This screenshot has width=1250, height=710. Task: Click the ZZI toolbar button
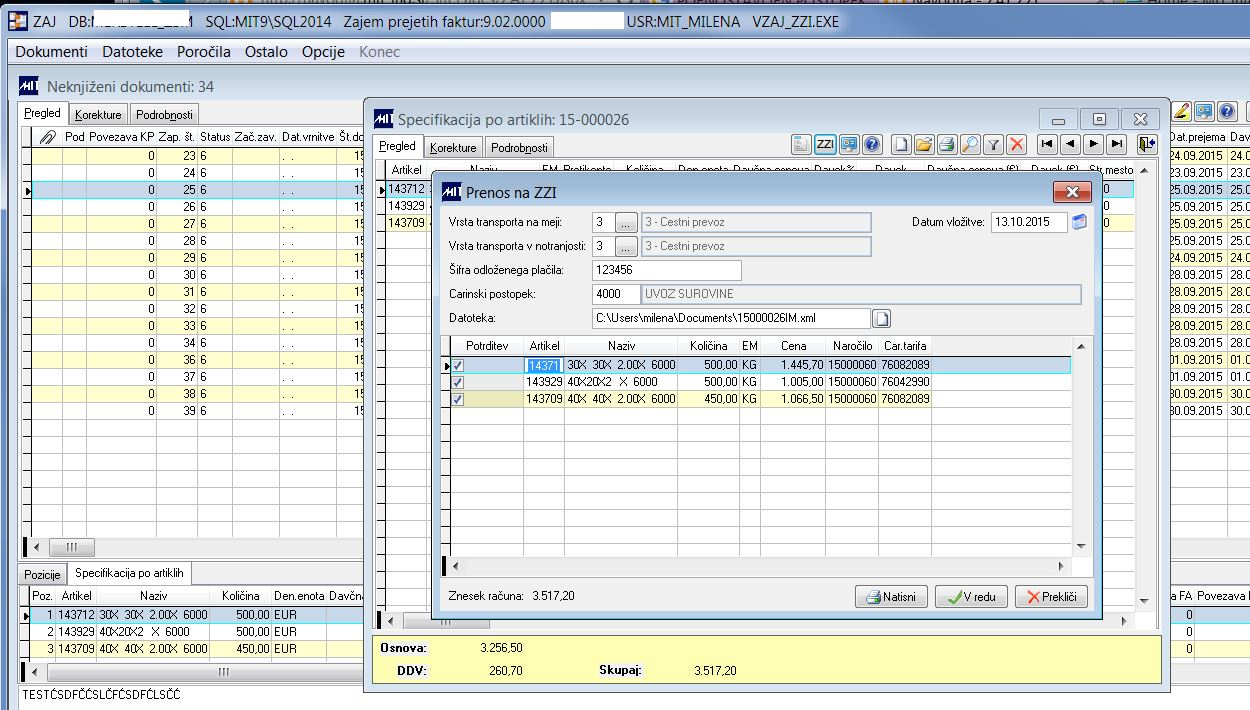pyautogui.click(x=825, y=144)
